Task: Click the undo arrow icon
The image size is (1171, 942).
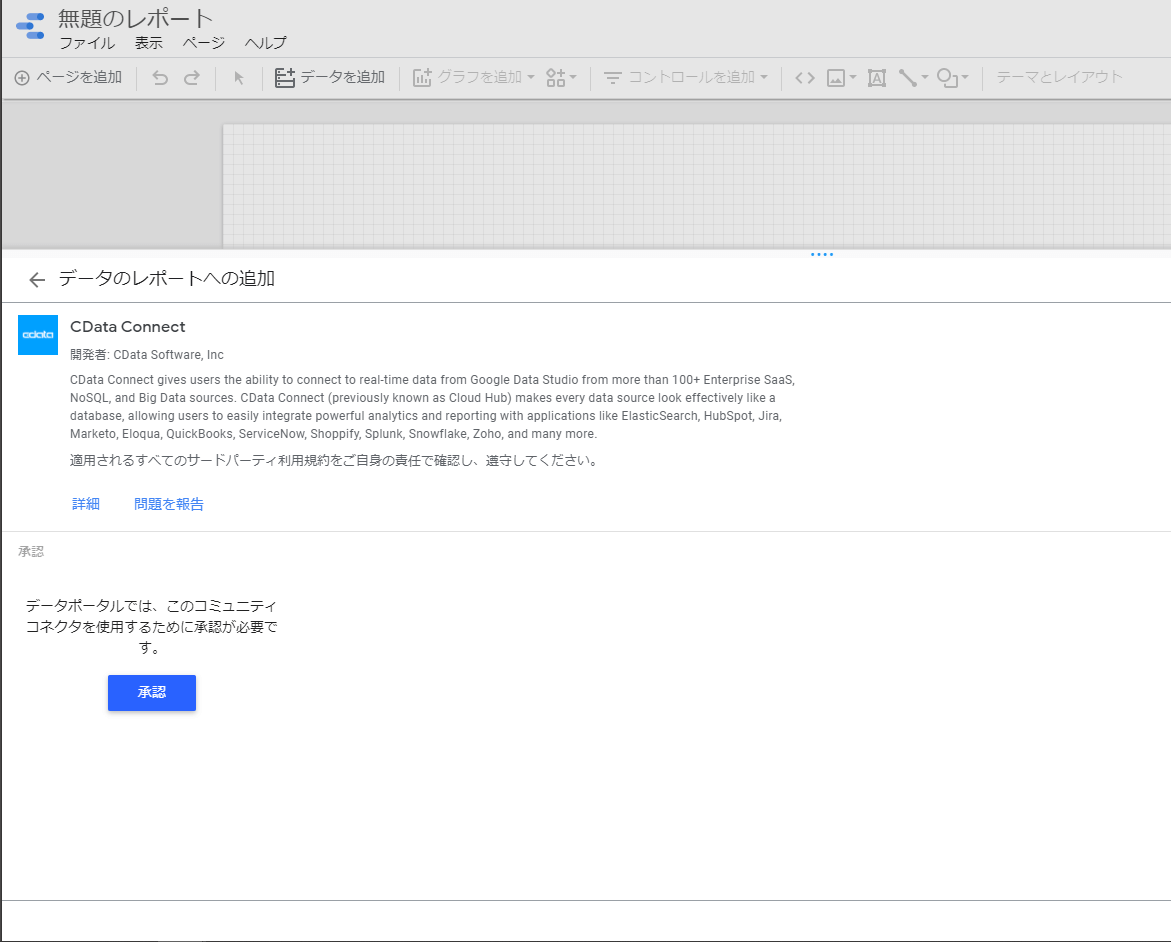Action: click(160, 78)
